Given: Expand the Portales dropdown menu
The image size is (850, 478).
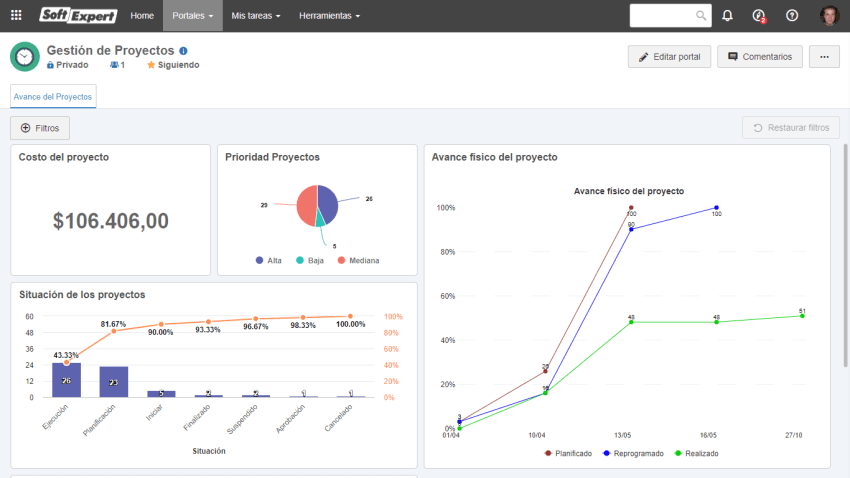Looking at the screenshot, I should (193, 16).
